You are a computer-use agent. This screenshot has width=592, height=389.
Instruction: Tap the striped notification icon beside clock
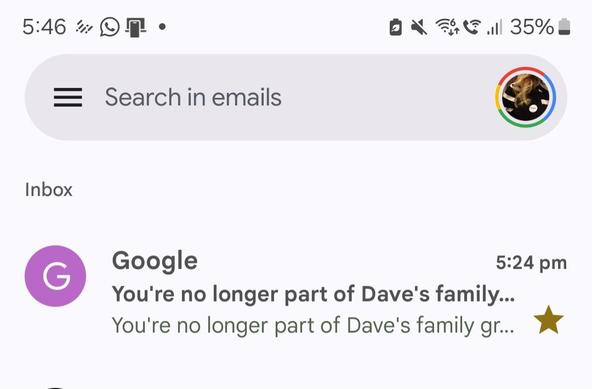84,27
